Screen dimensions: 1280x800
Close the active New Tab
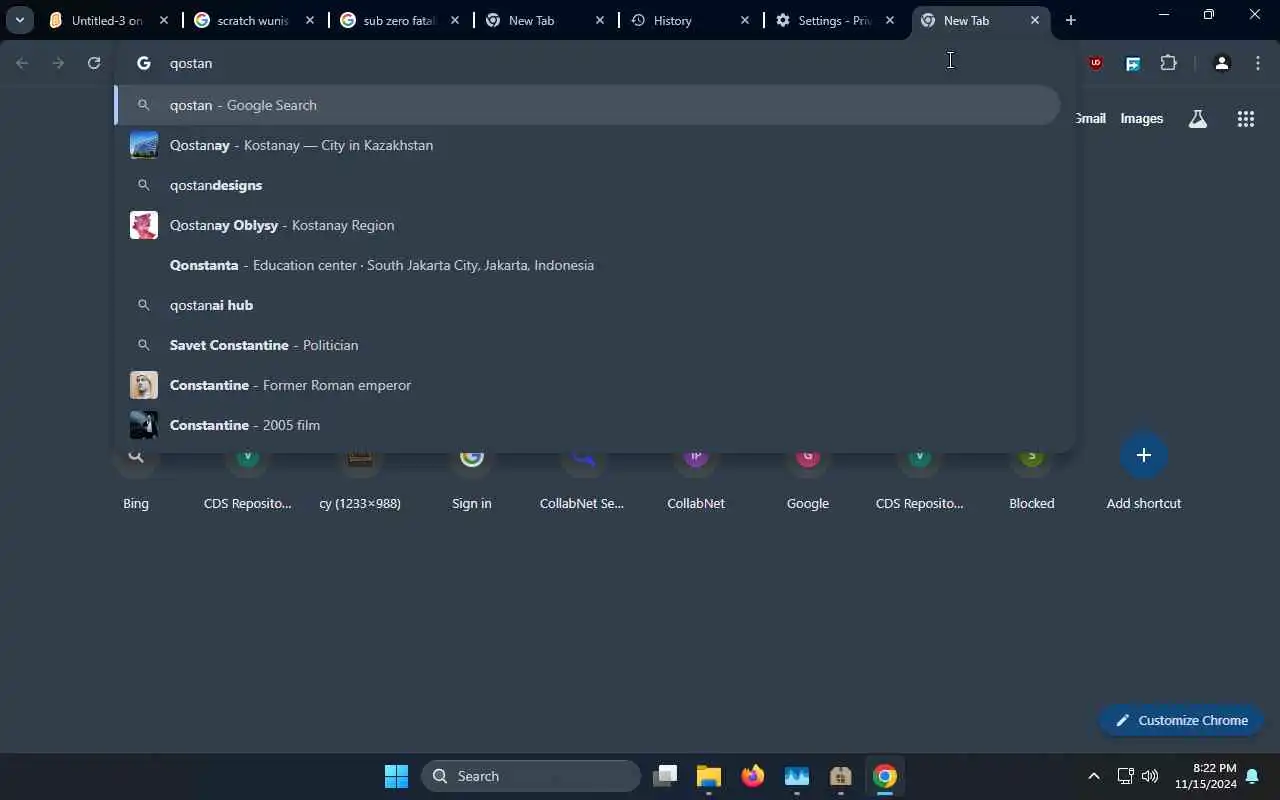[1035, 20]
